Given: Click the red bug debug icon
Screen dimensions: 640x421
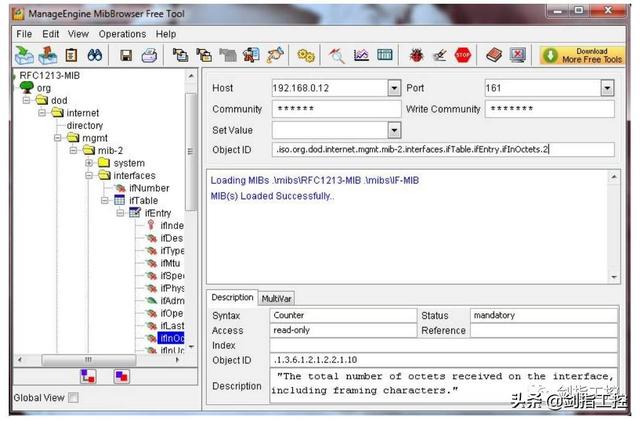Looking at the screenshot, I should pyautogui.click(x=416, y=55).
